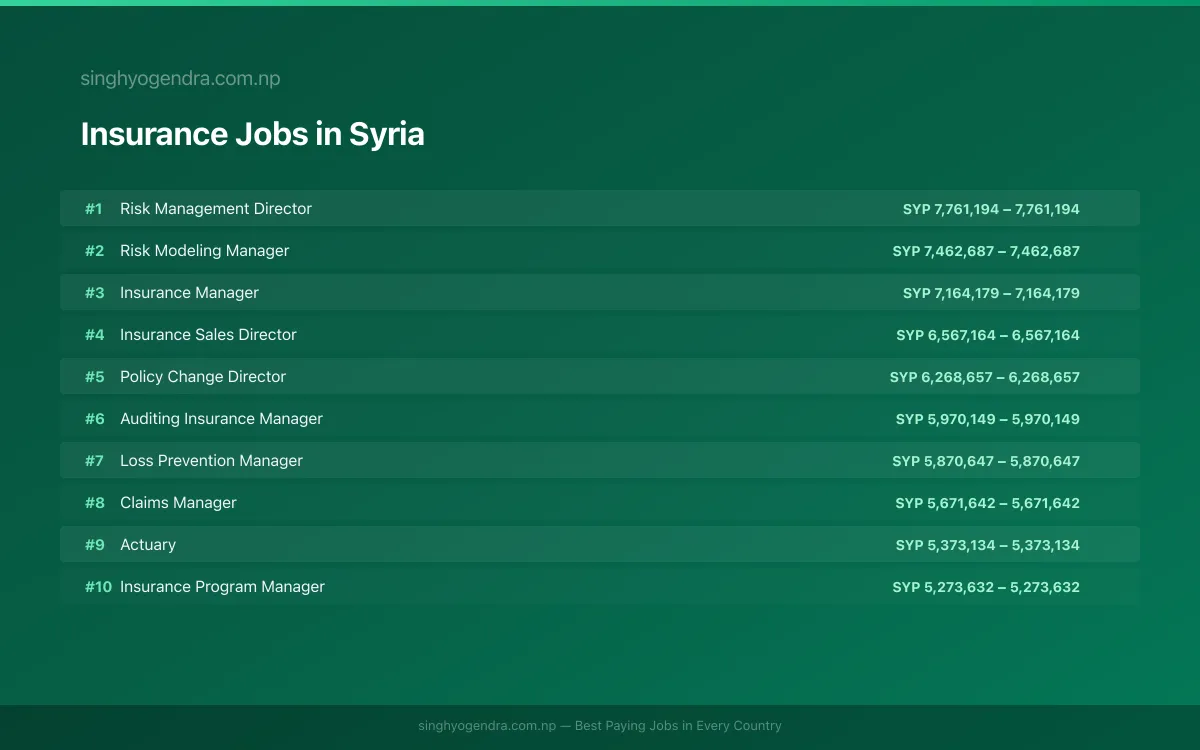The width and height of the screenshot is (1200, 750).
Task: Click the Insurance Program Manager job title
Action: [223, 587]
